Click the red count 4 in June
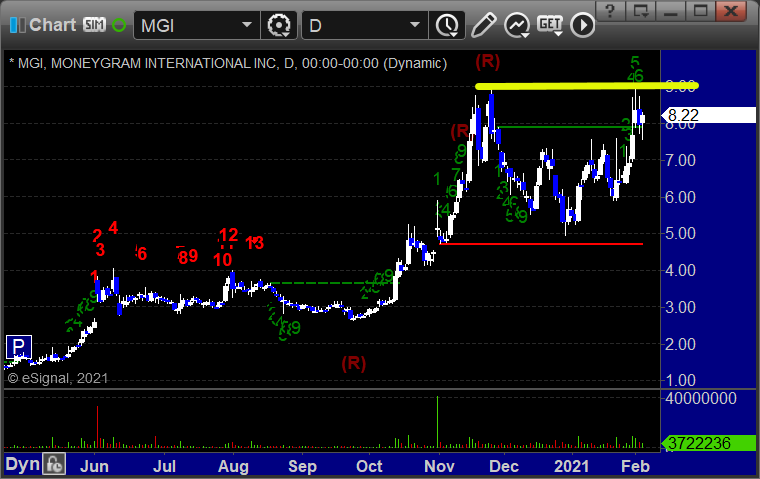The image size is (760, 479). point(113,227)
